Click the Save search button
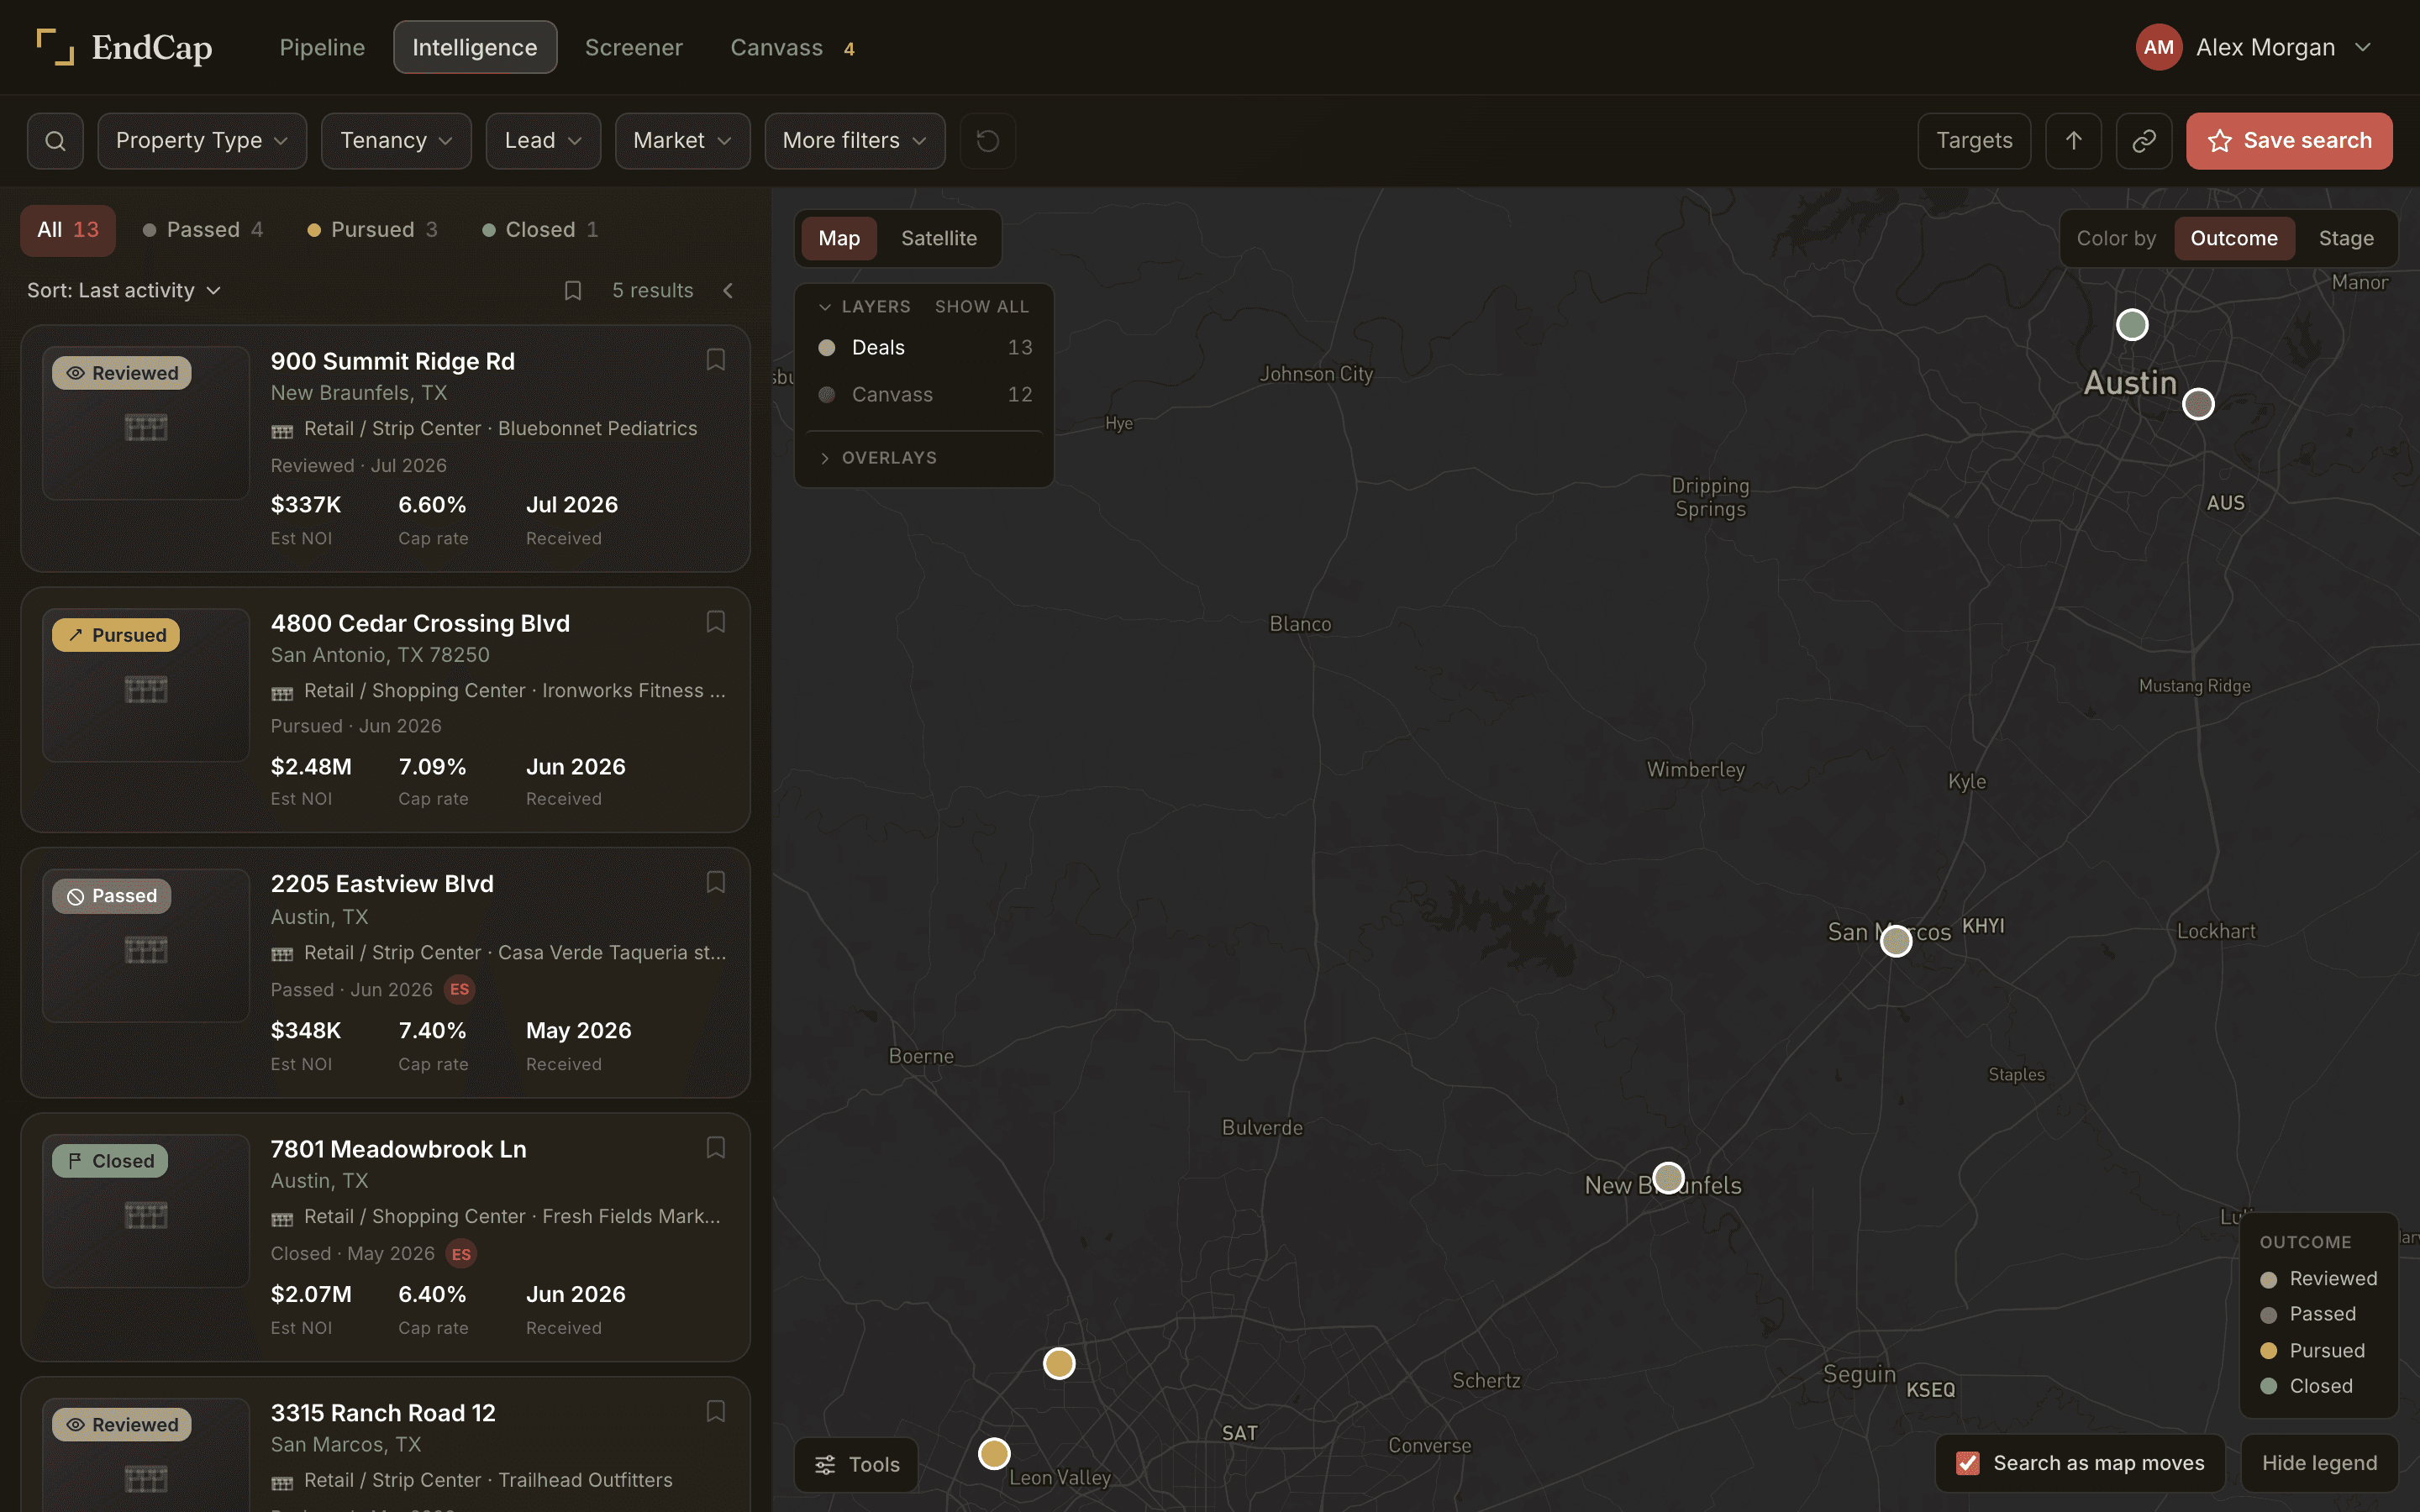Screen dimensions: 2420x1512 point(2289,141)
